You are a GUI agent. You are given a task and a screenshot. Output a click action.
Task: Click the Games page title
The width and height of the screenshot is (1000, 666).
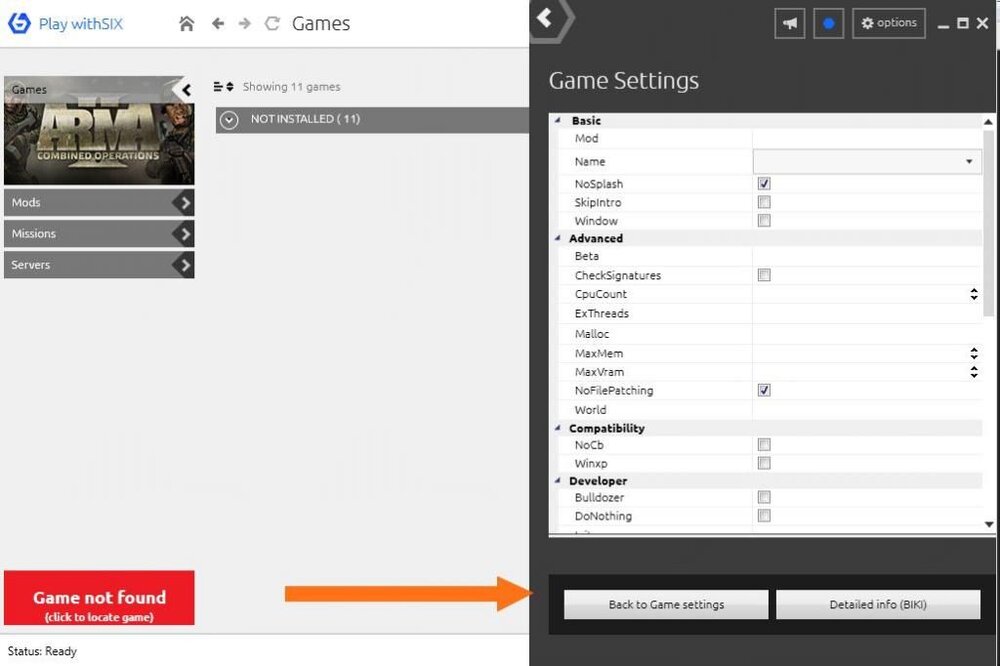pyautogui.click(x=321, y=24)
